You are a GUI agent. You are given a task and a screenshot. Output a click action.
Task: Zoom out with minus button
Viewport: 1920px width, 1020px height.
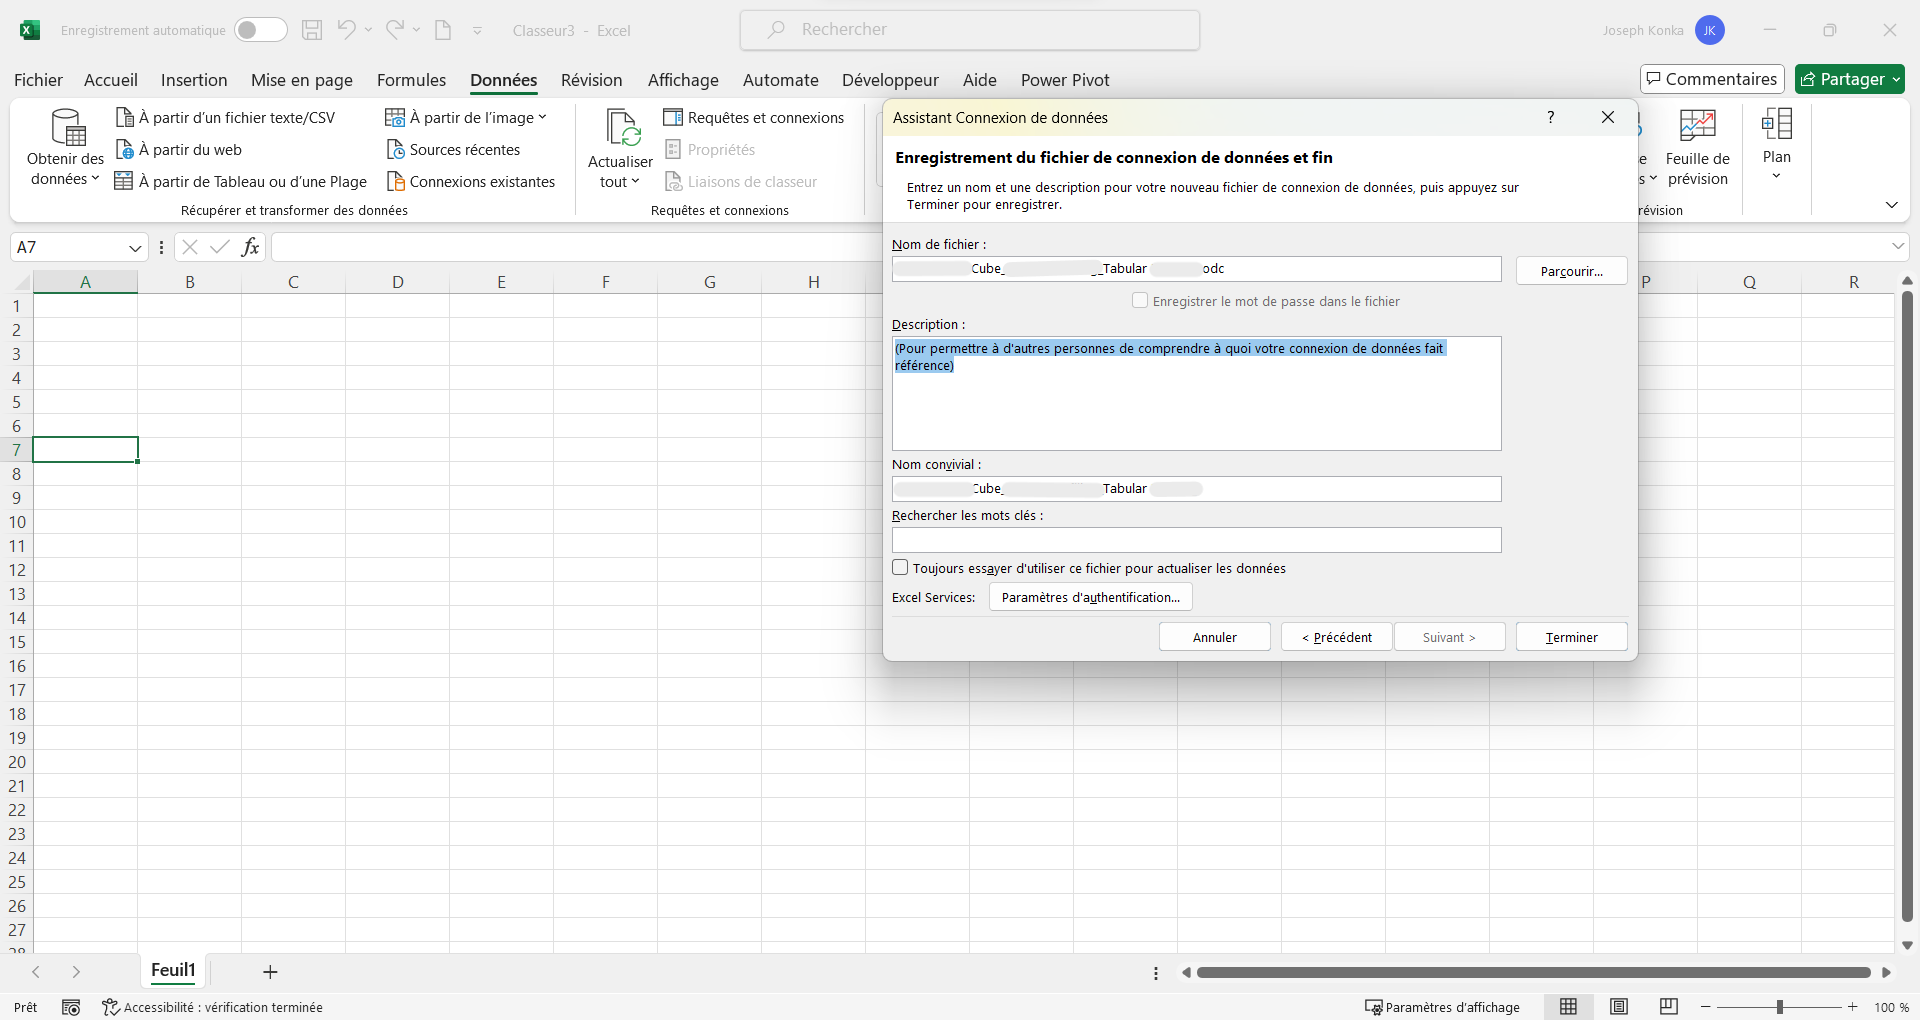[x=1706, y=1007]
